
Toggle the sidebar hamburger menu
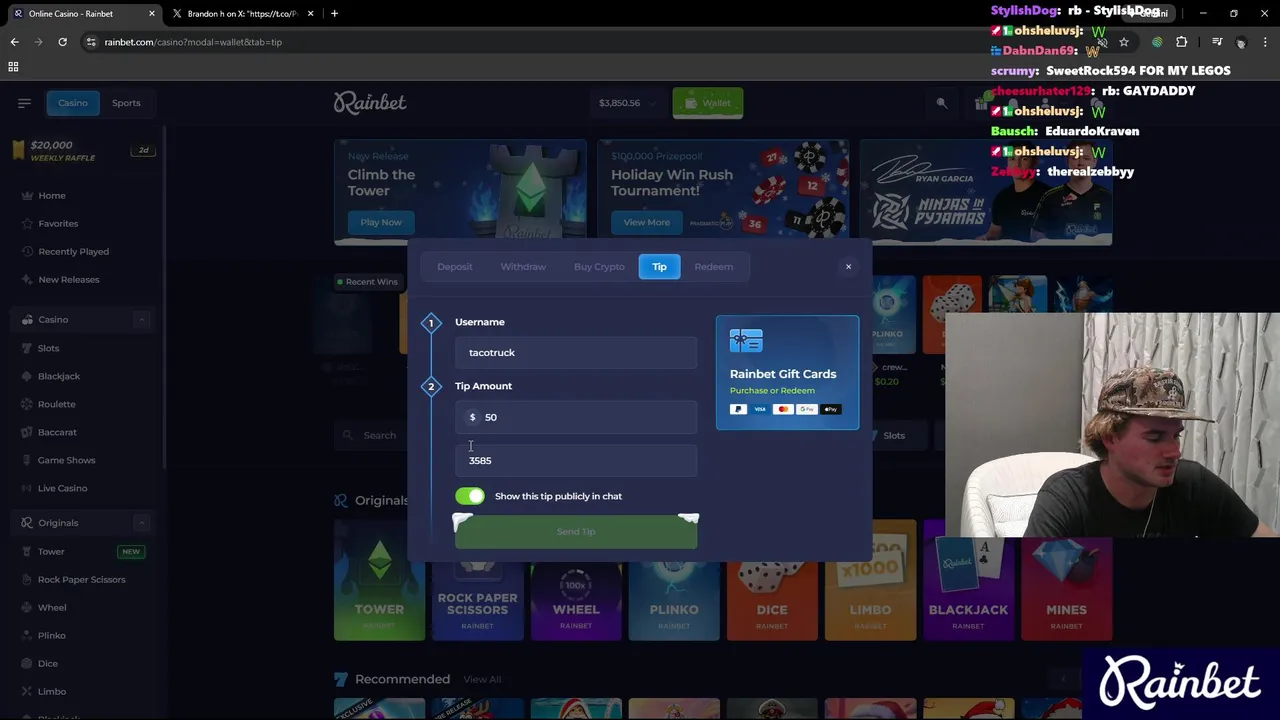(x=24, y=103)
